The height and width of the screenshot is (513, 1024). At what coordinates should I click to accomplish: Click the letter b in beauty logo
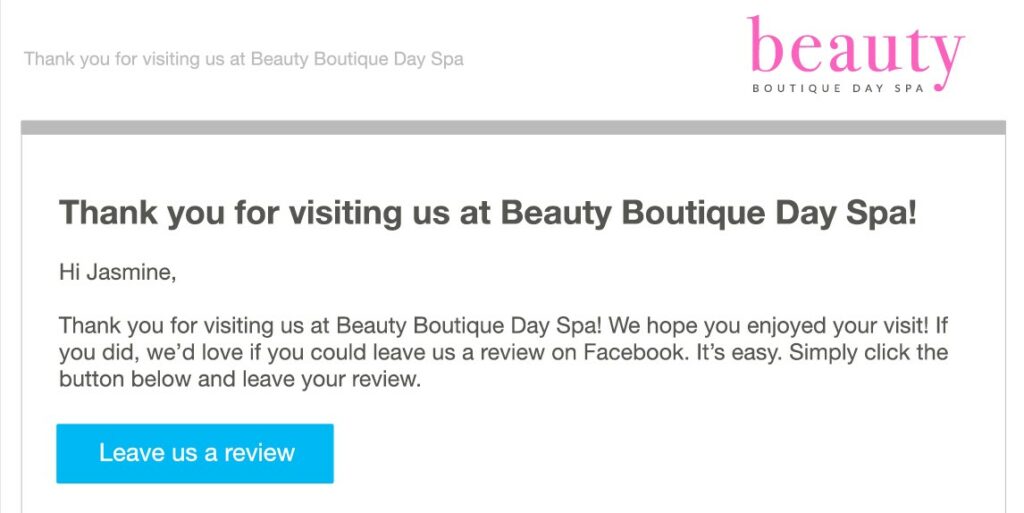765,43
